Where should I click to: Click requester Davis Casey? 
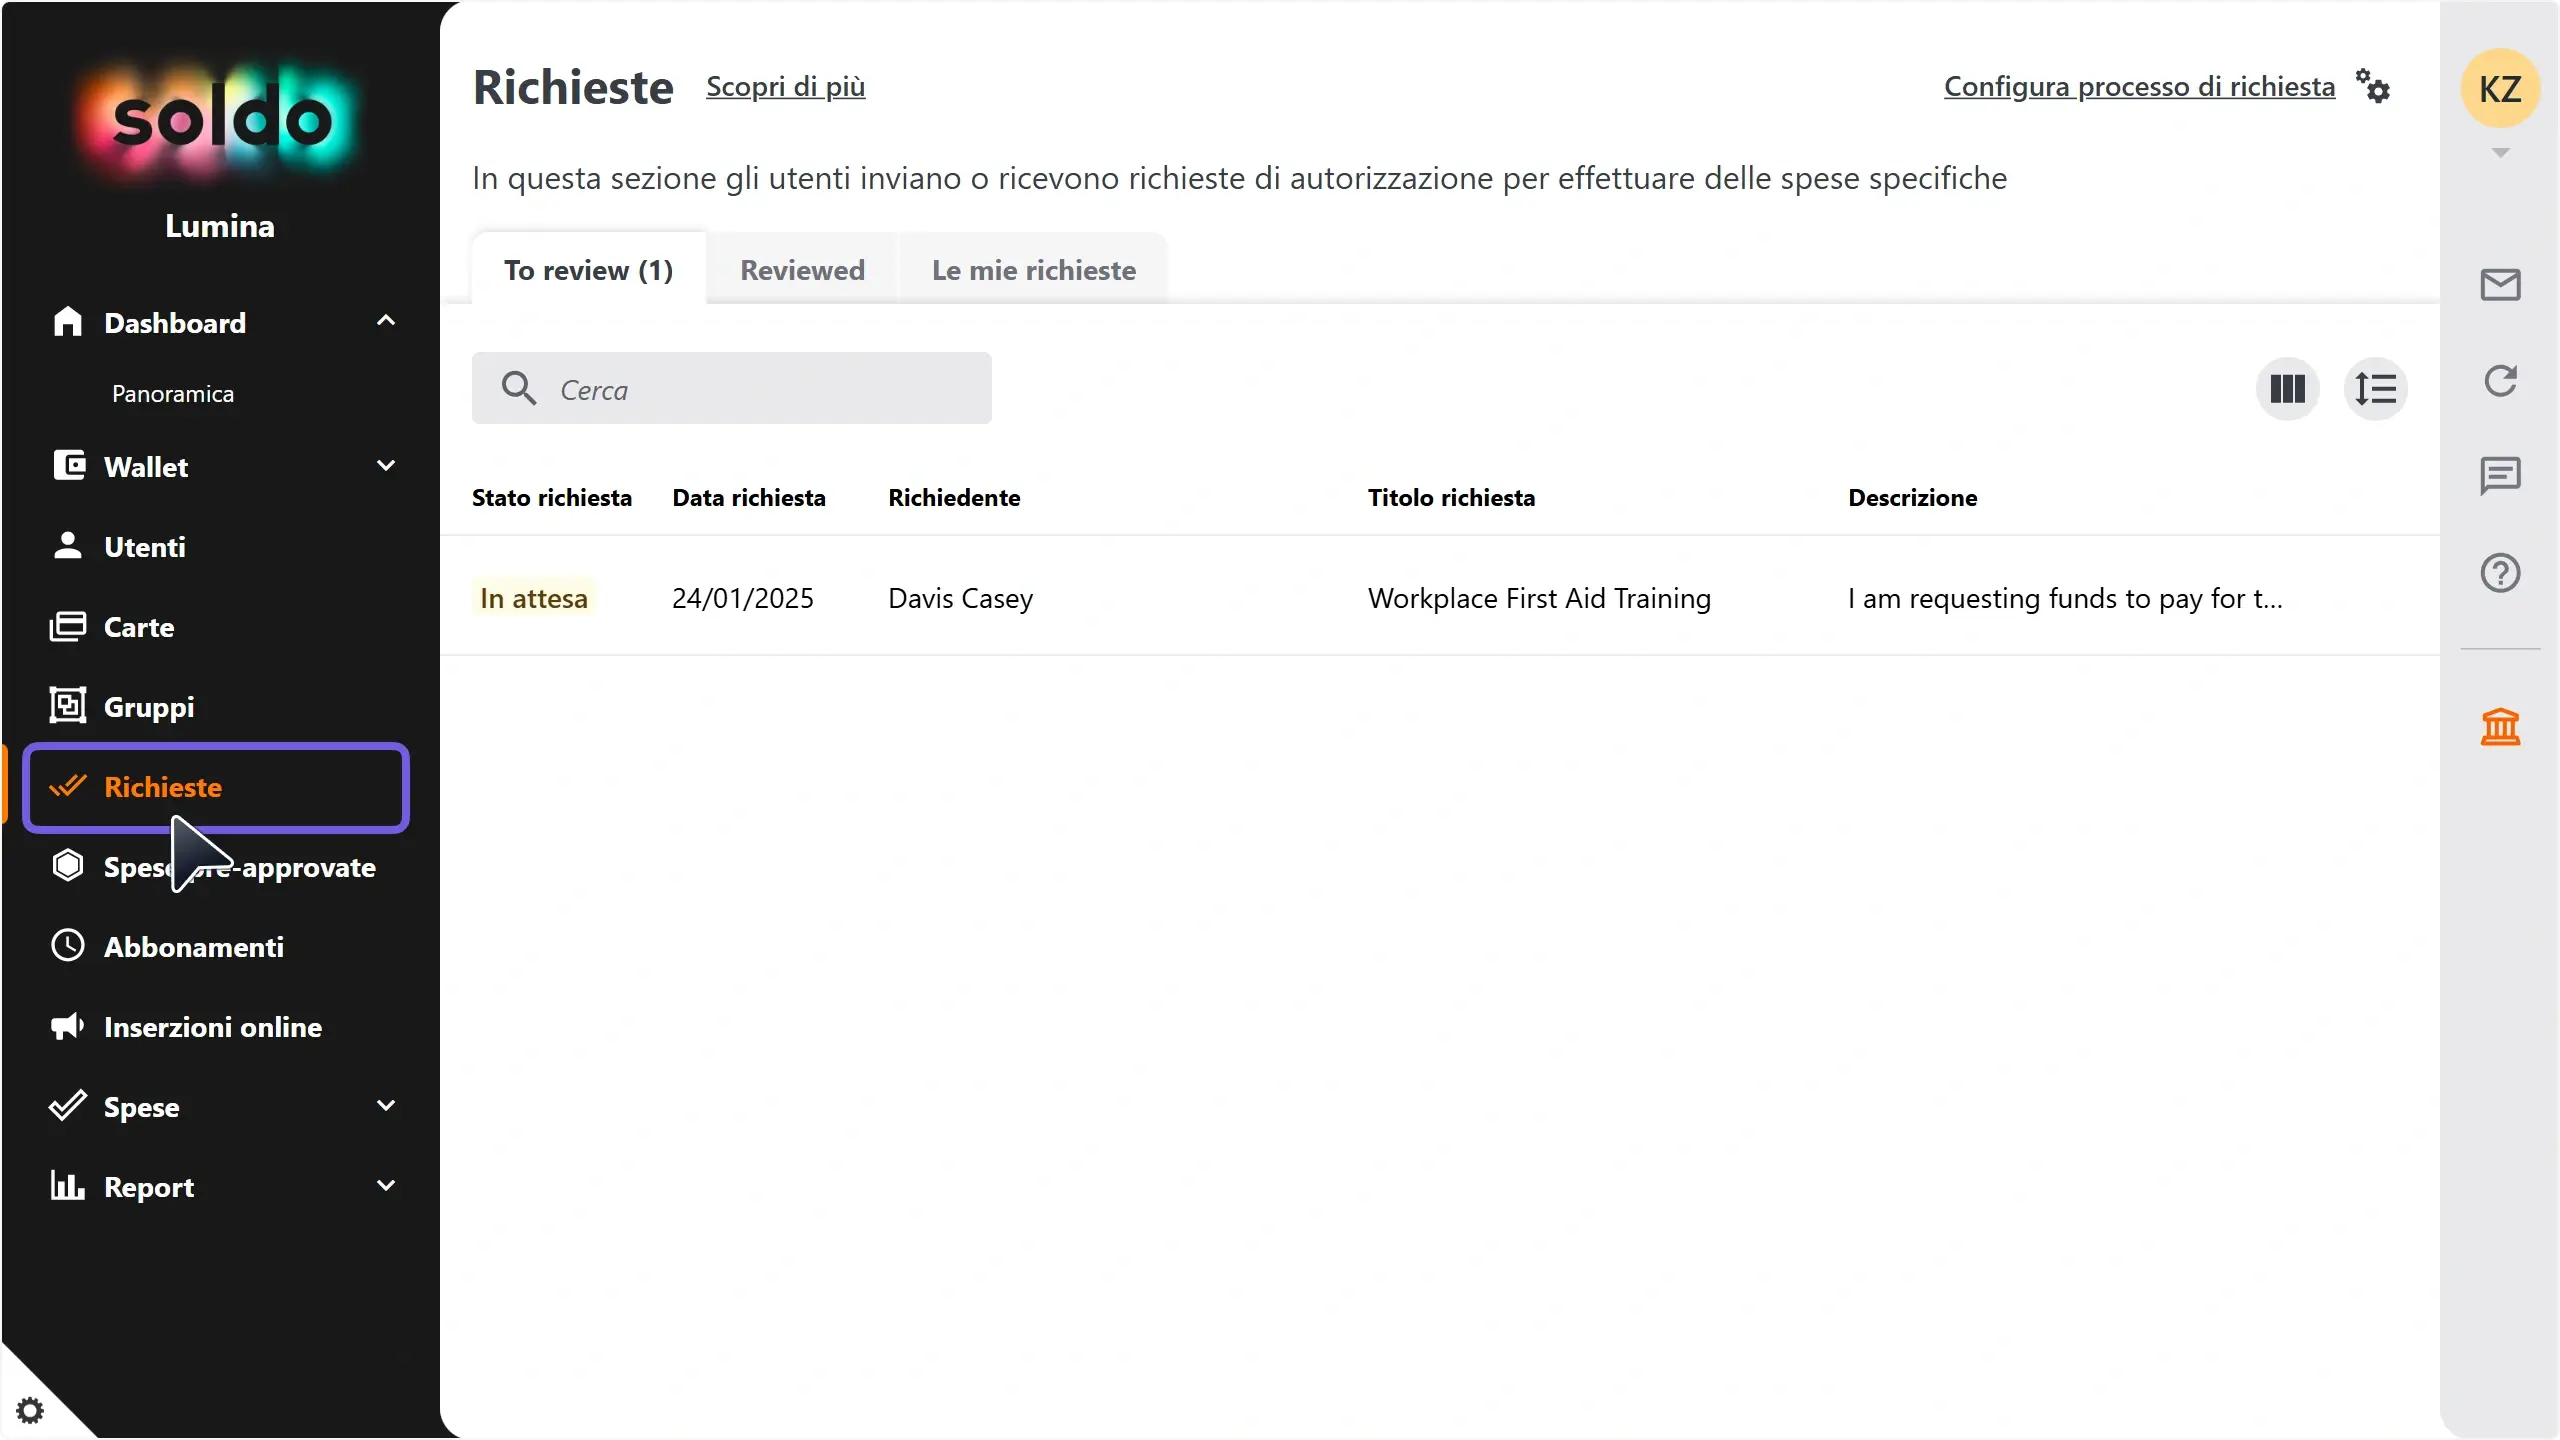pos(960,598)
